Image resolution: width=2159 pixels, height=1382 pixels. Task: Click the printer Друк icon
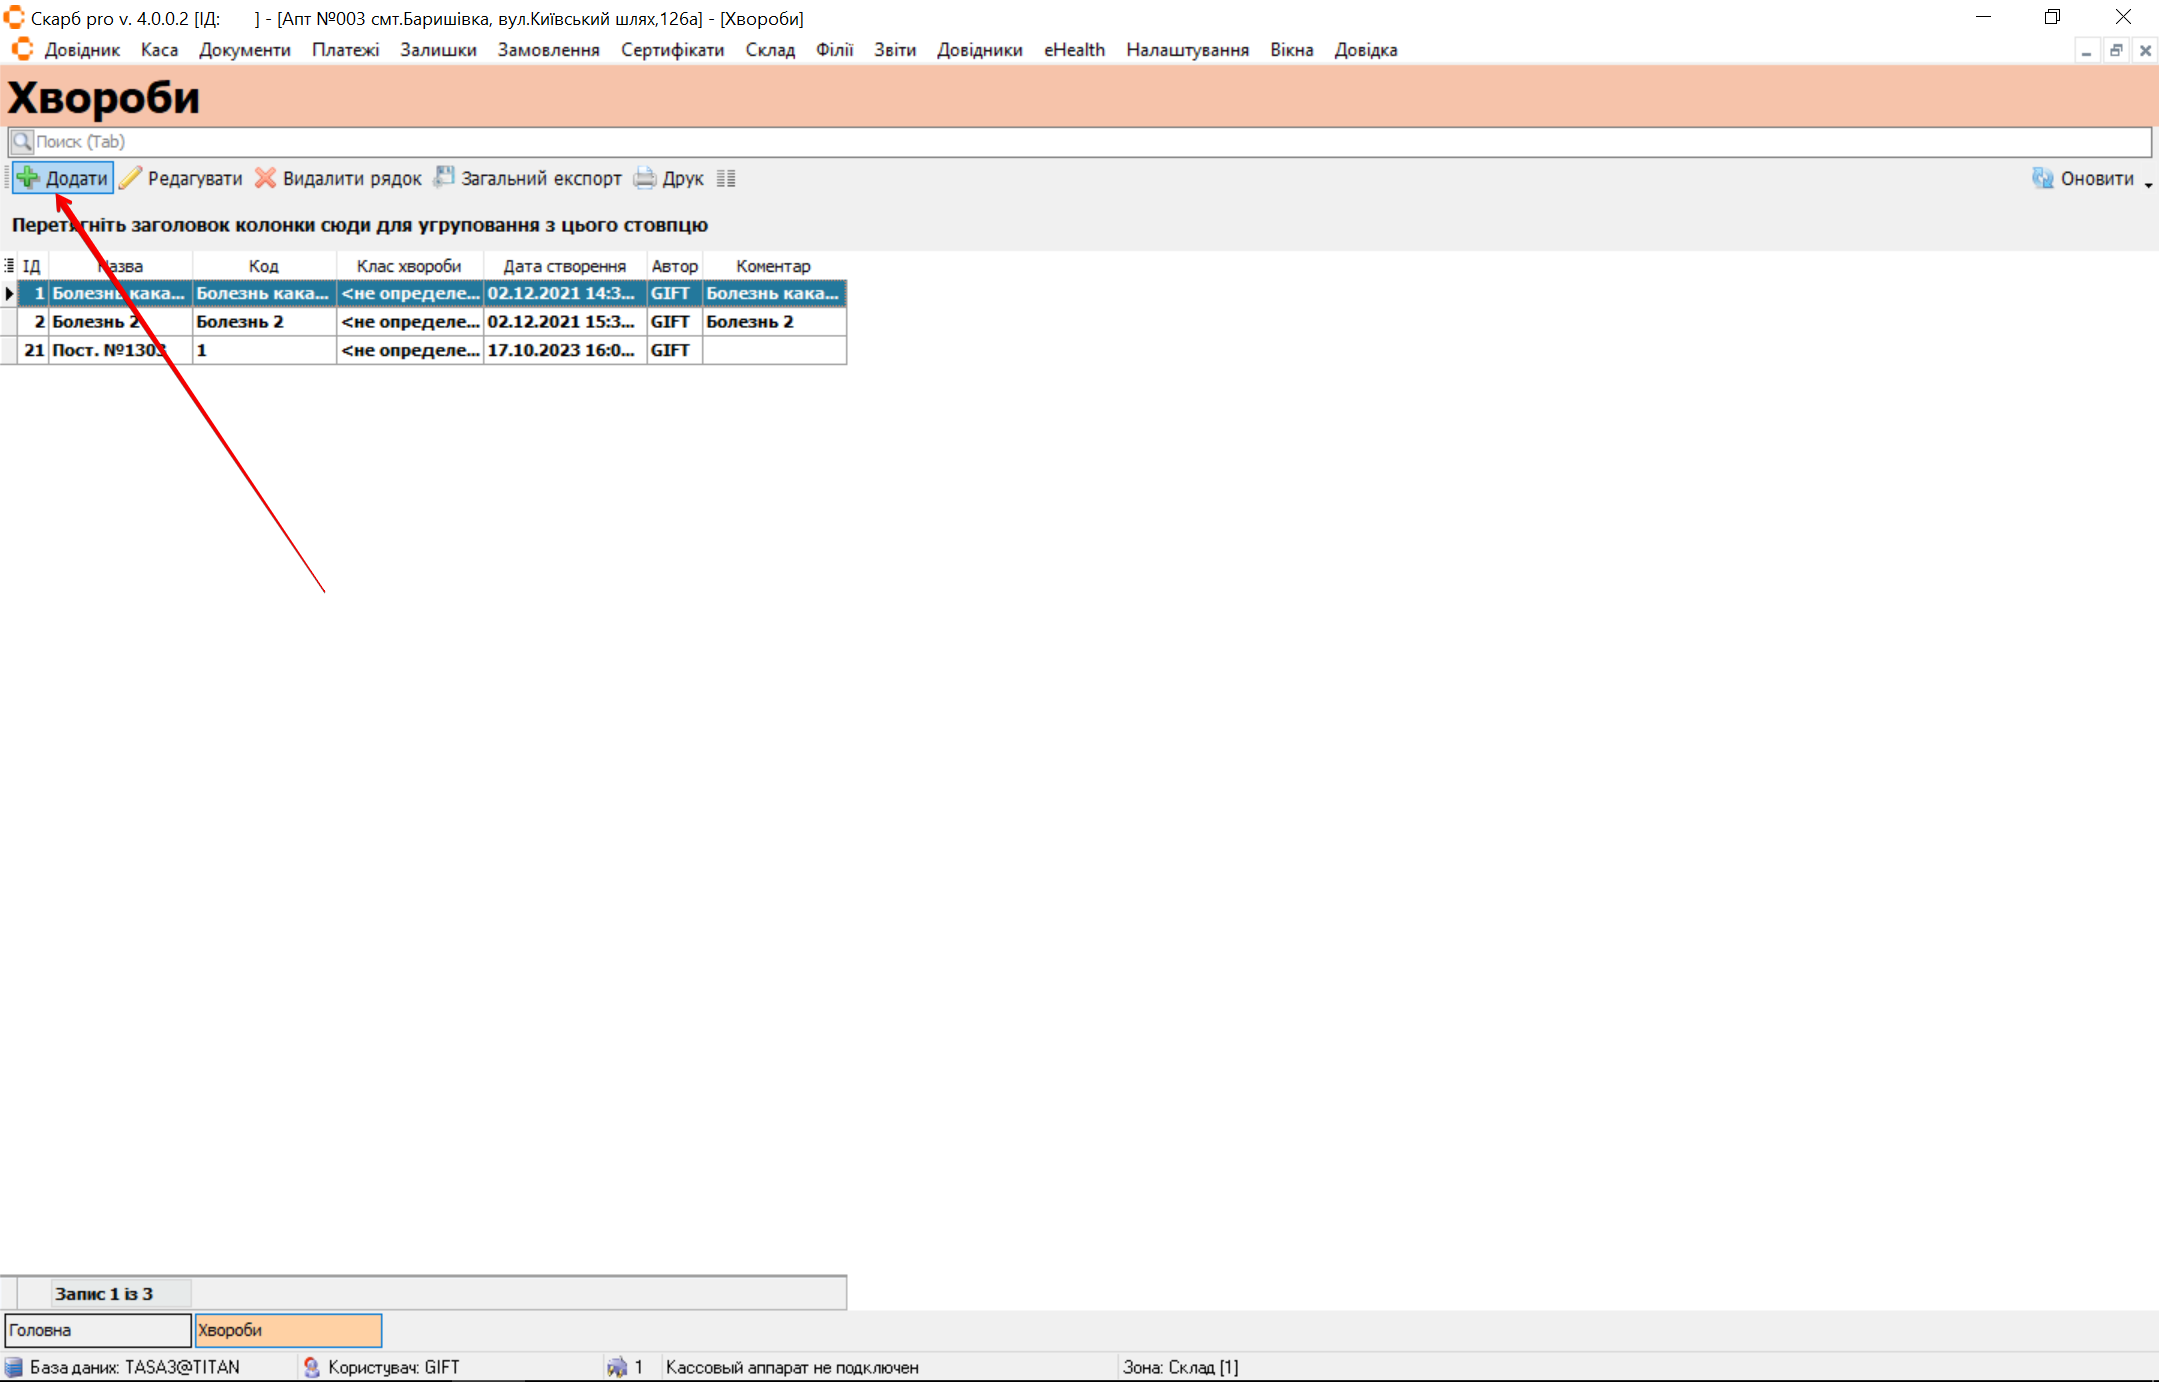[645, 178]
